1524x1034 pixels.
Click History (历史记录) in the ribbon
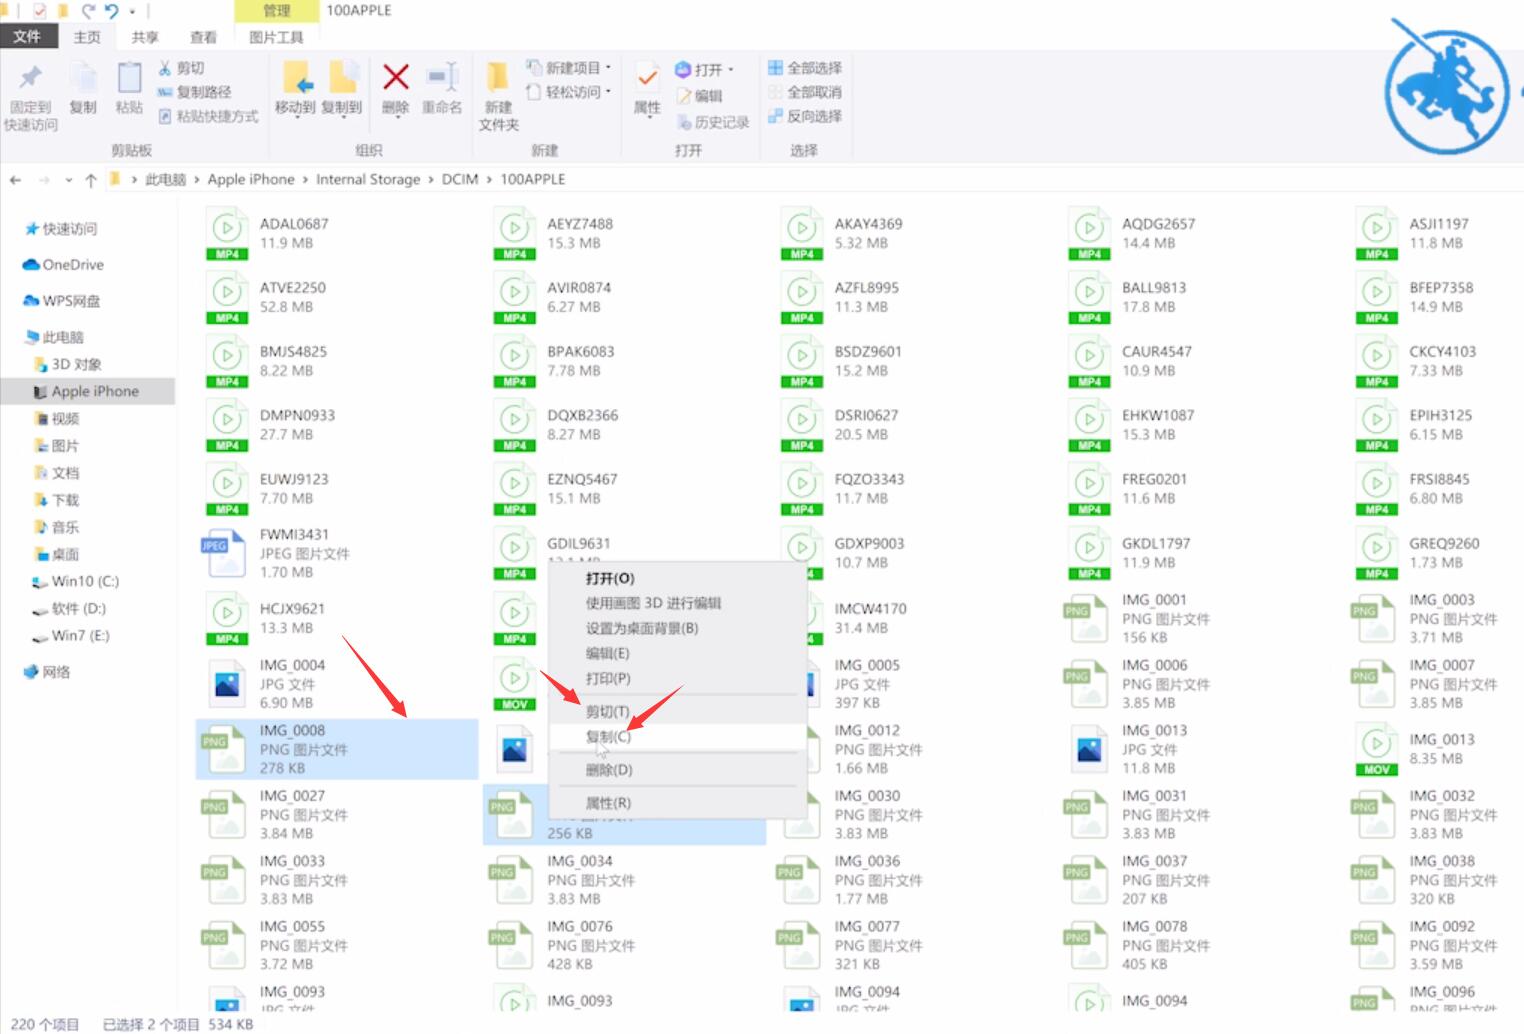pos(713,122)
